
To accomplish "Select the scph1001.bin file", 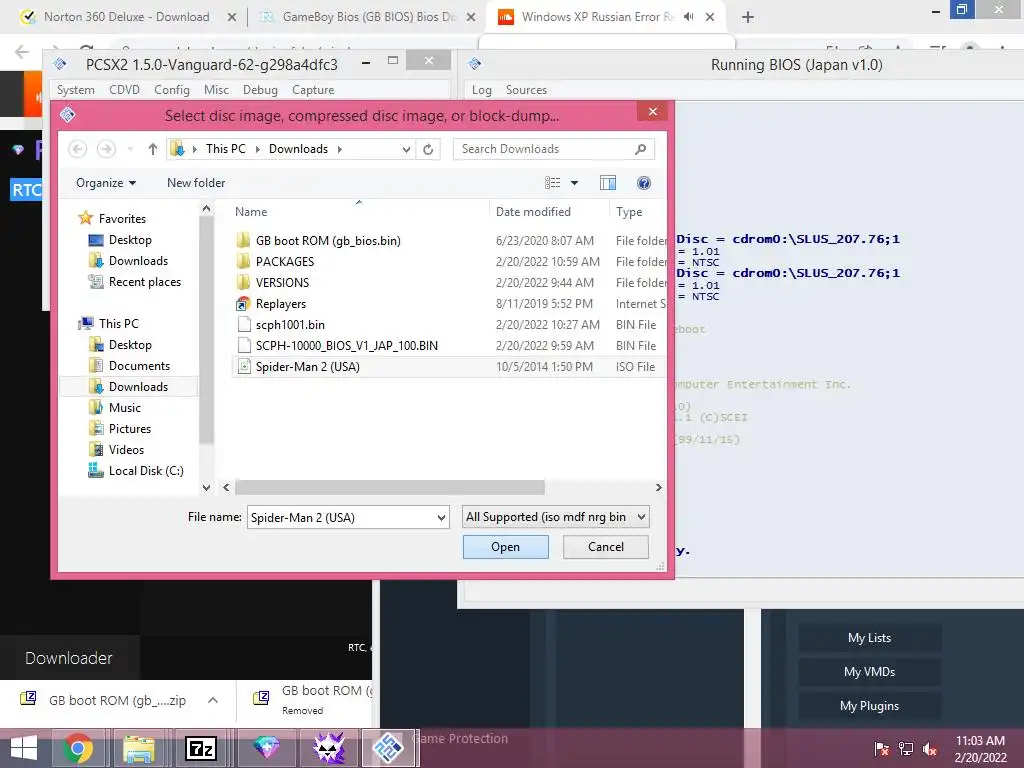I will coord(290,325).
